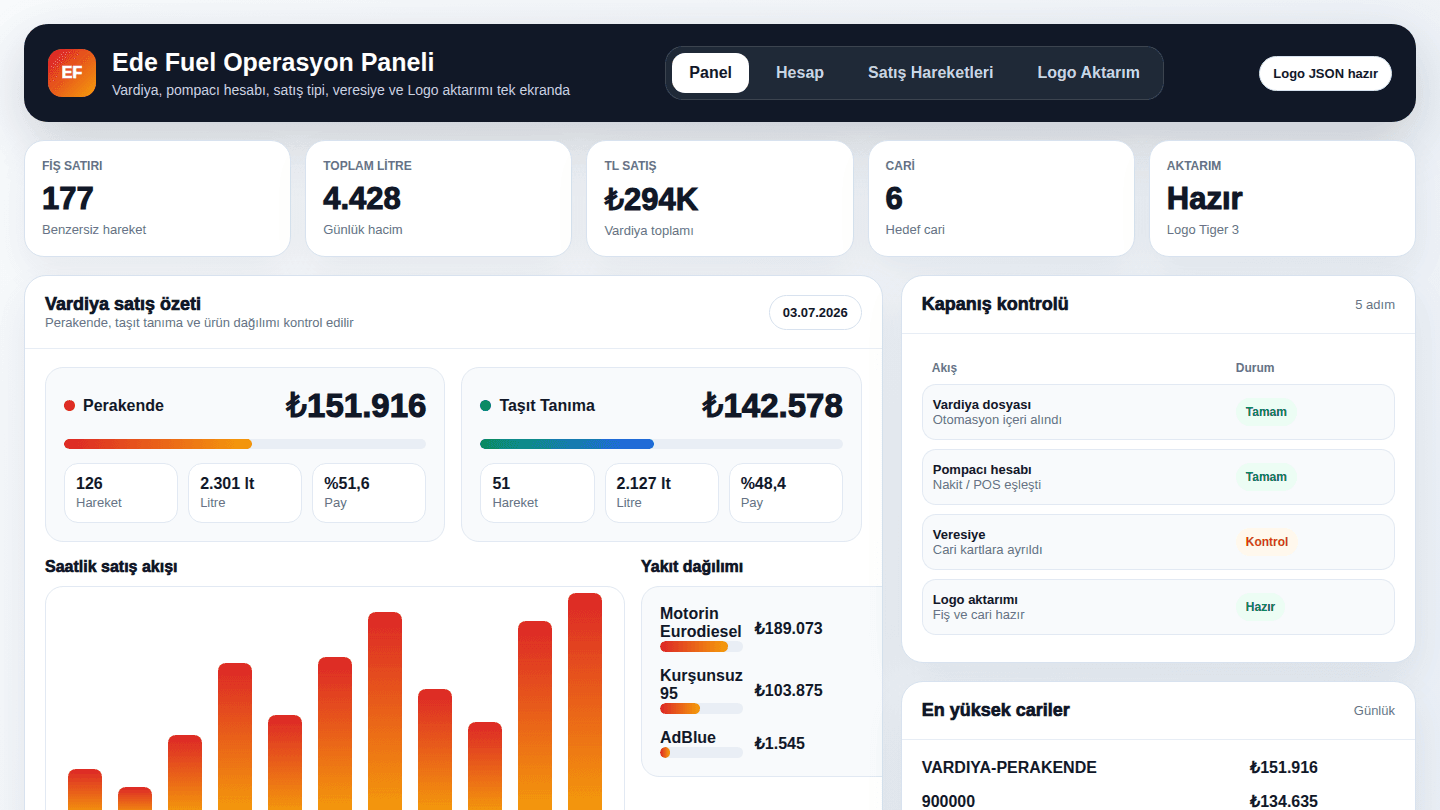
Task: Click the Motorin Eurodiesel distribution bar
Action: [701, 647]
